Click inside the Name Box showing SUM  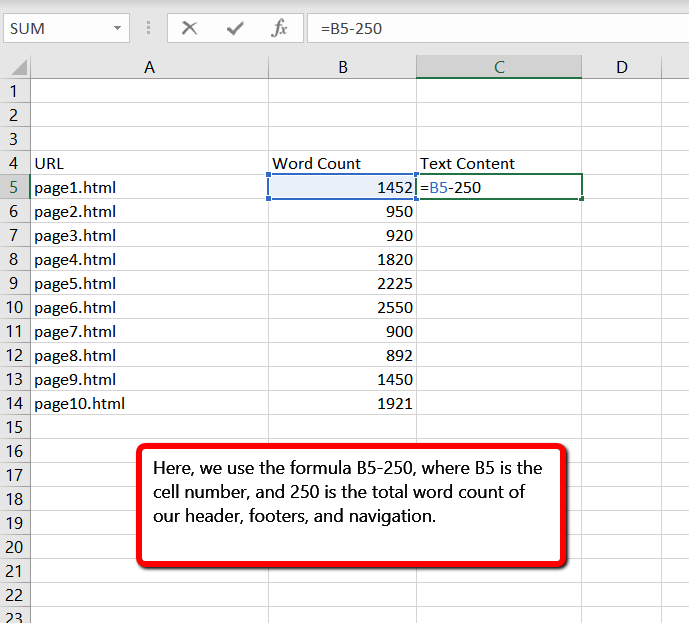pyautogui.click(x=55, y=28)
